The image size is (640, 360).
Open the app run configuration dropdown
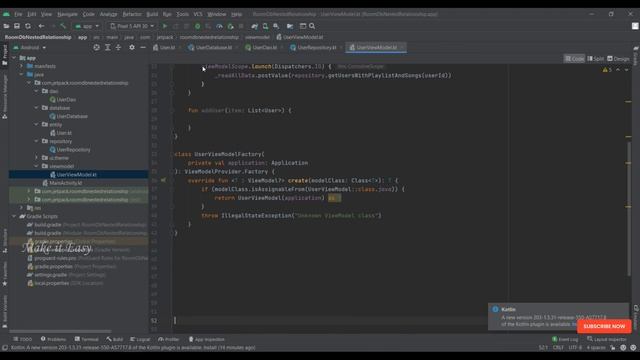click(87, 26)
